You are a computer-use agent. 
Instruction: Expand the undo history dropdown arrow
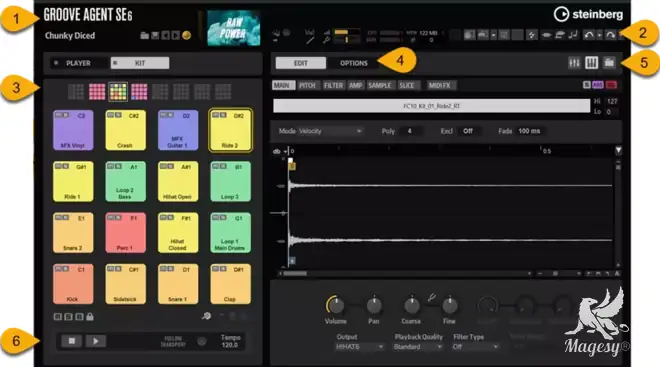point(599,35)
